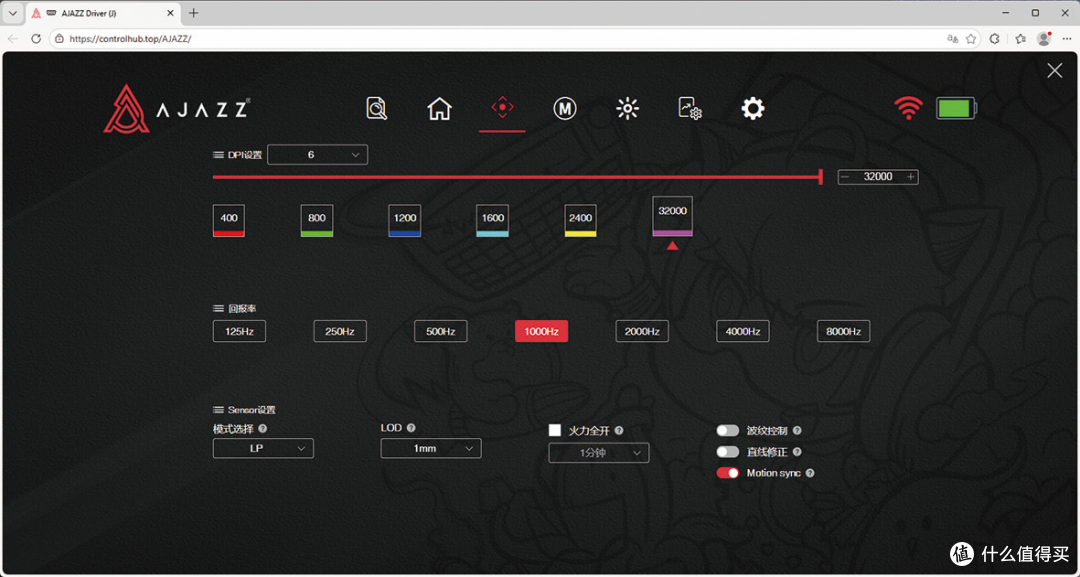Go to the Home icon tab
This screenshot has height=577, width=1080.
click(439, 109)
